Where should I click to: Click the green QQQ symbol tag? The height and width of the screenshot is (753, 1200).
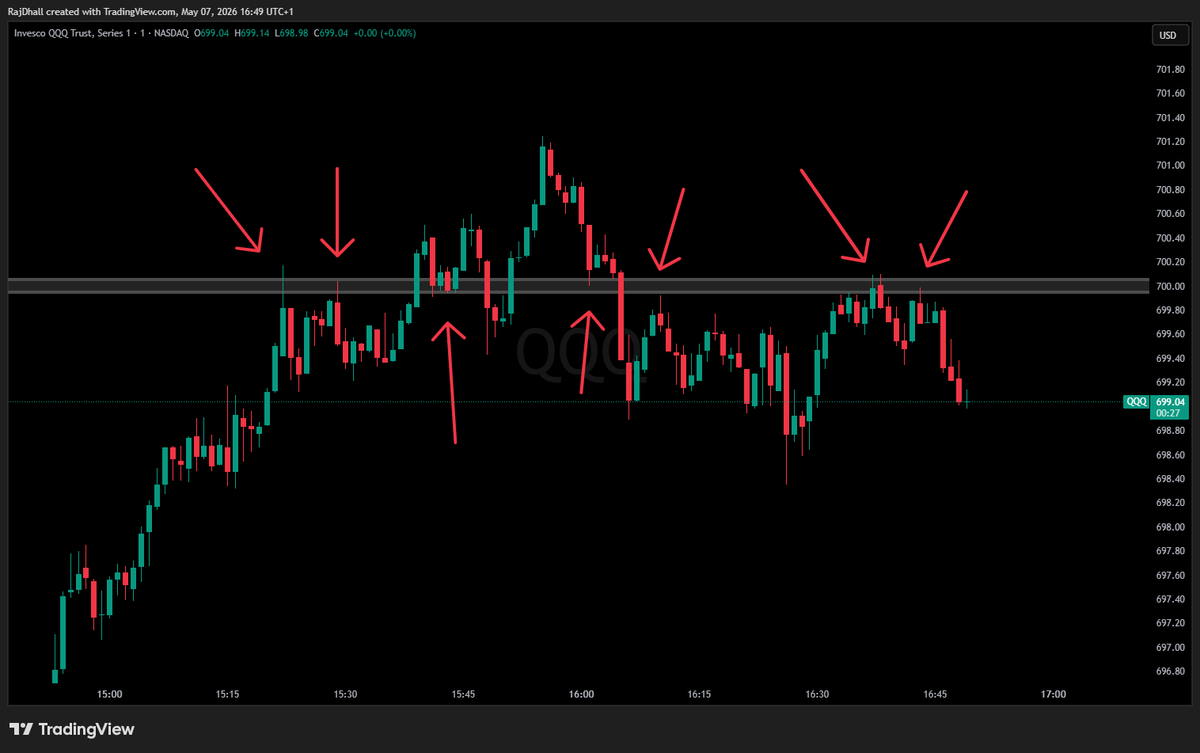click(x=1136, y=402)
